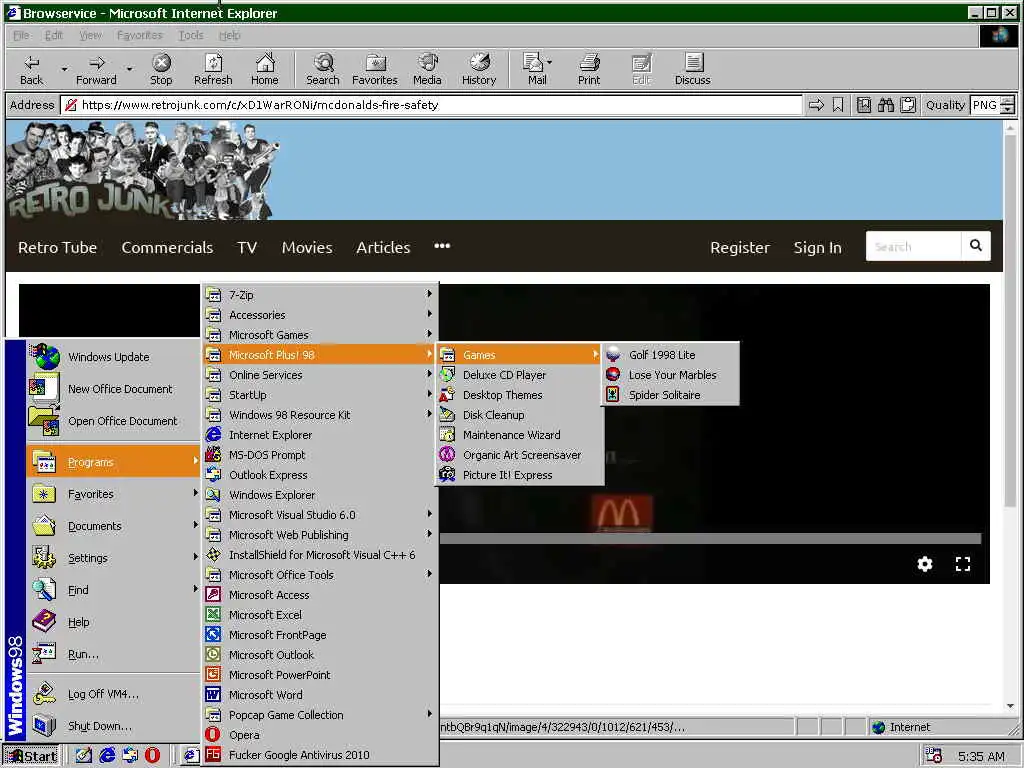Expand the 7-Zip submenu
1024x768 pixels.
[319, 295]
